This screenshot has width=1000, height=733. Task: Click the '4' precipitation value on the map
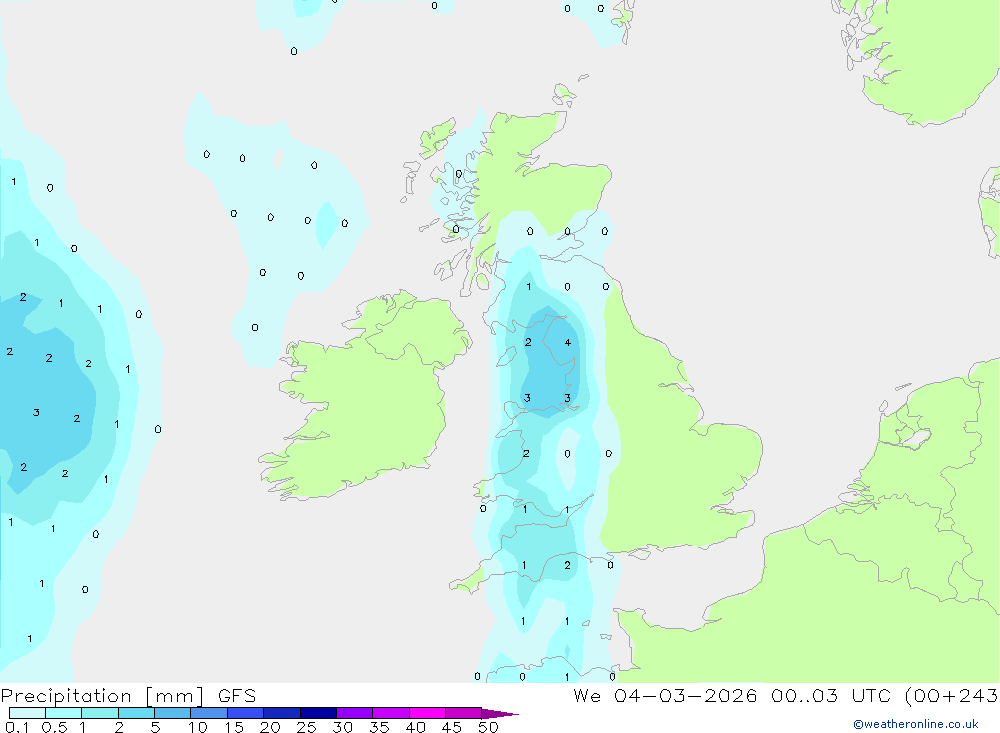click(568, 343)
